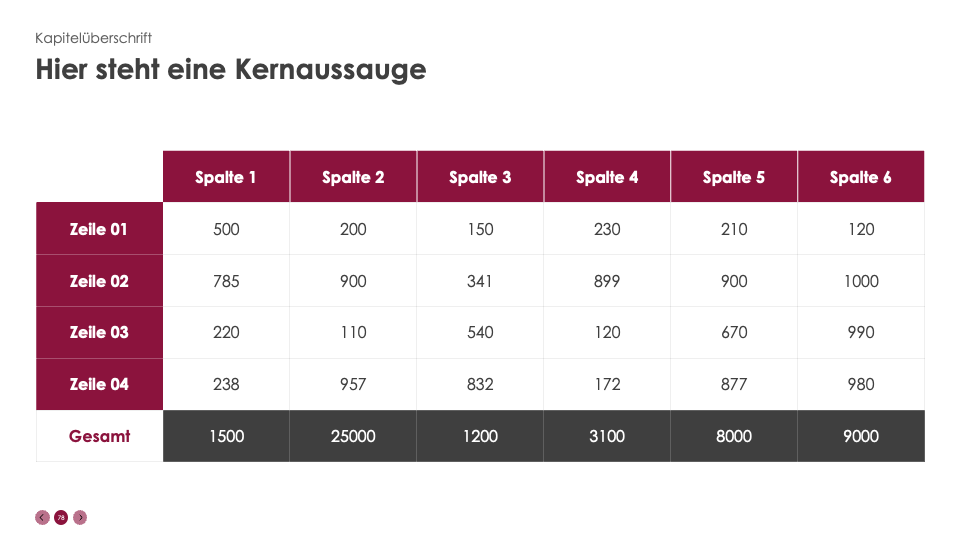Select the Gesamt row label
The height and width of the screenshot is (540, 960).
pyautogui.click(x=99, y=436)
